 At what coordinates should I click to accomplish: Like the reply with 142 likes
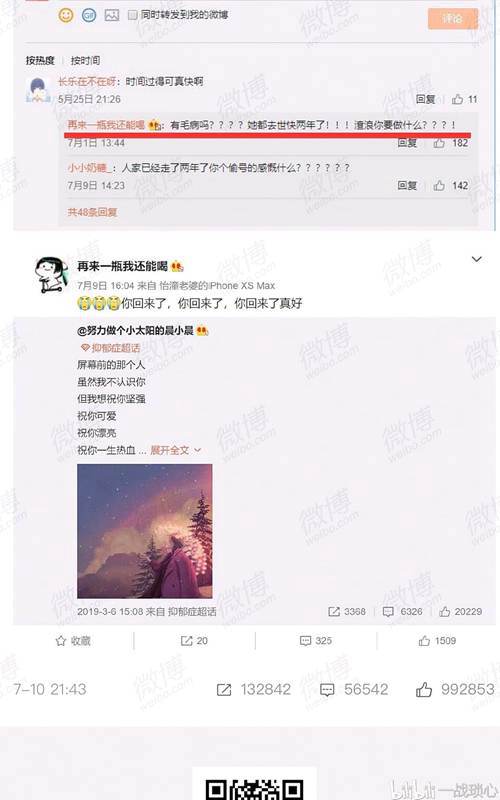pos(439,185)
